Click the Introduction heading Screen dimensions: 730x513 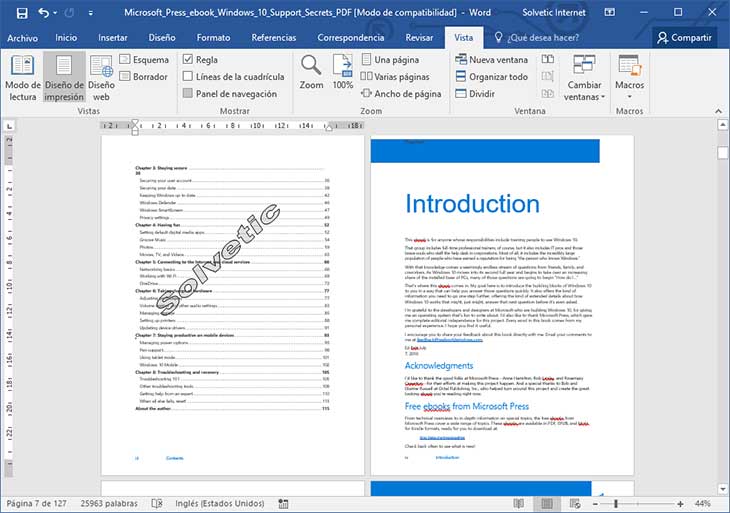tap(472, 204)
